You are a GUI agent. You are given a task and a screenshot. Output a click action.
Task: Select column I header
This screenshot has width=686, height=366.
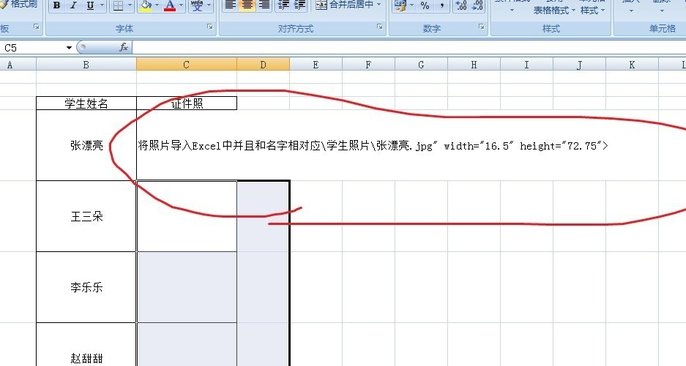(527, 65)
